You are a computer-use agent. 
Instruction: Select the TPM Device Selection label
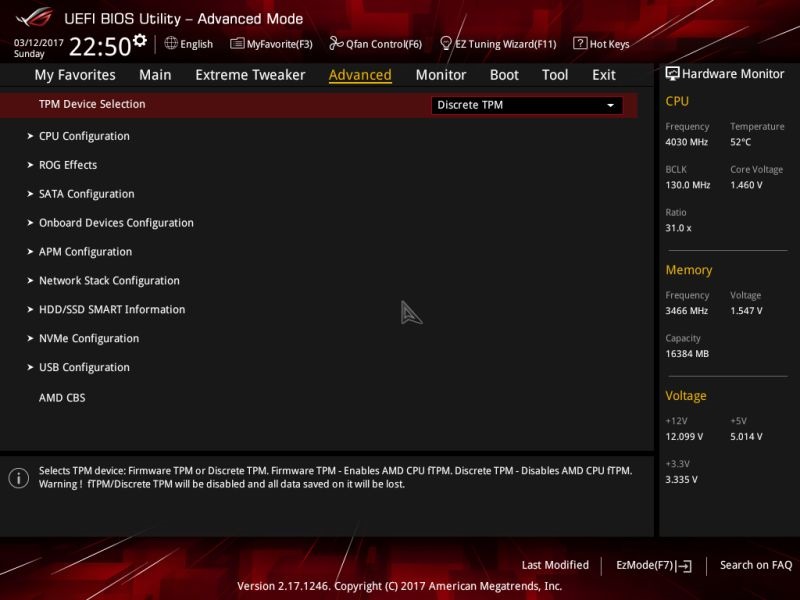(x=92, y=104)
